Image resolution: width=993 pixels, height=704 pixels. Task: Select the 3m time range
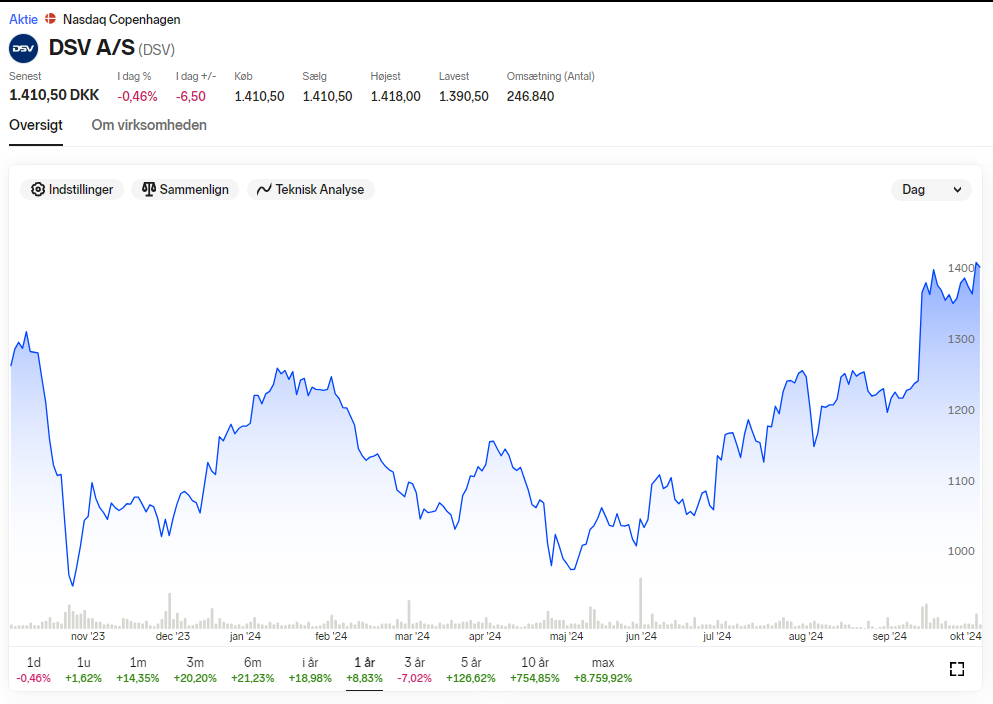(195, 670)
